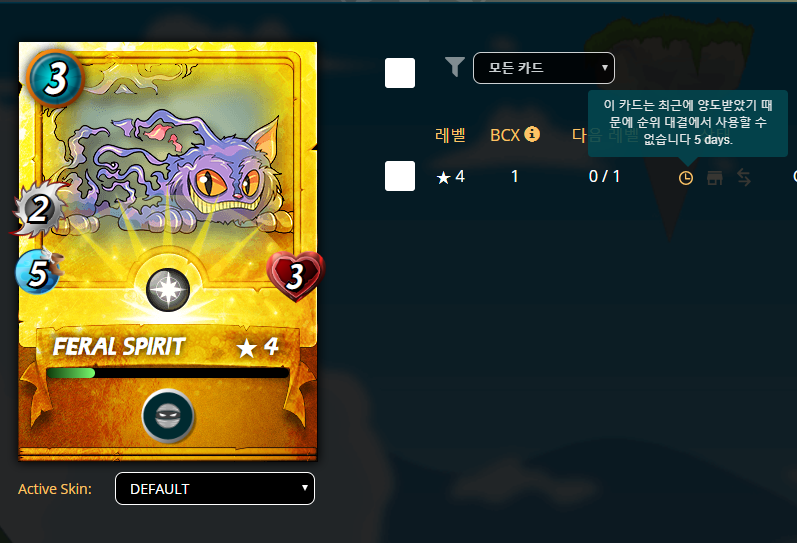Screen dimensions: 797x543
Task: Click the transfer arrows icon in card row
Action: click(x=744, y=178)
